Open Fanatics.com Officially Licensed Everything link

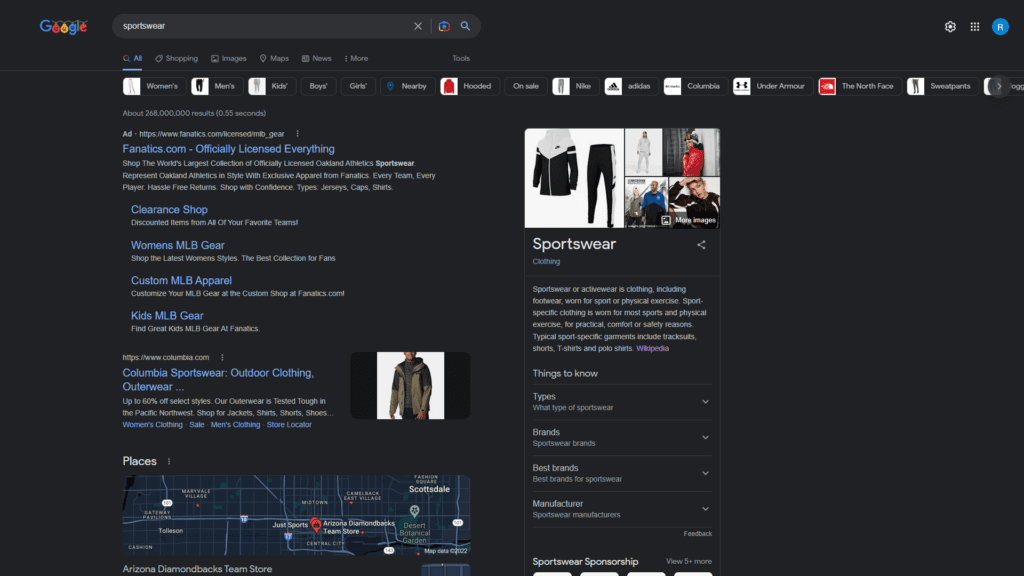(229, 149)
